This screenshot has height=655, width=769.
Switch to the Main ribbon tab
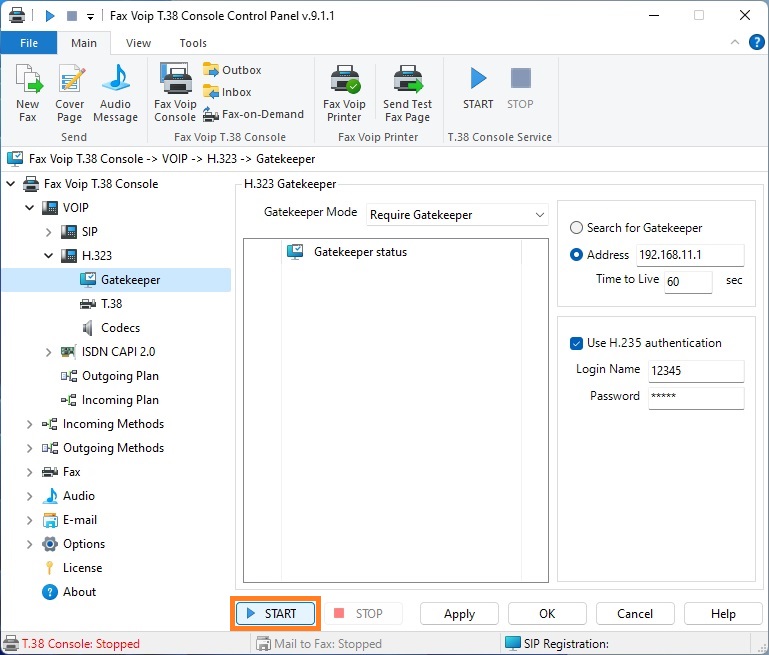click(x=84, y=43)
